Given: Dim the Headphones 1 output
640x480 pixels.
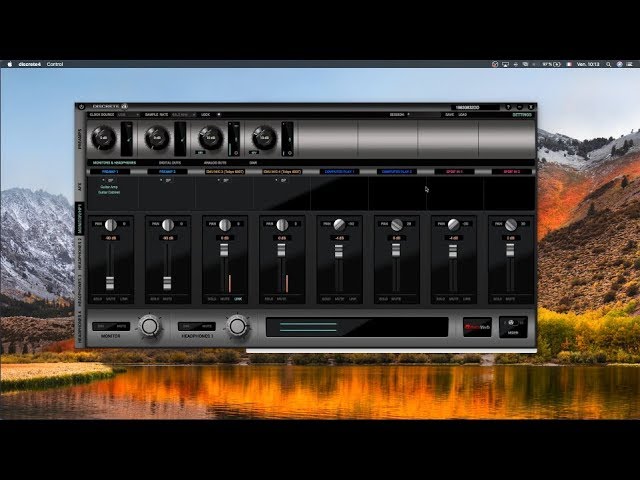Looking at the screenshot, I should pyautogui.click(x=187, y=327).
